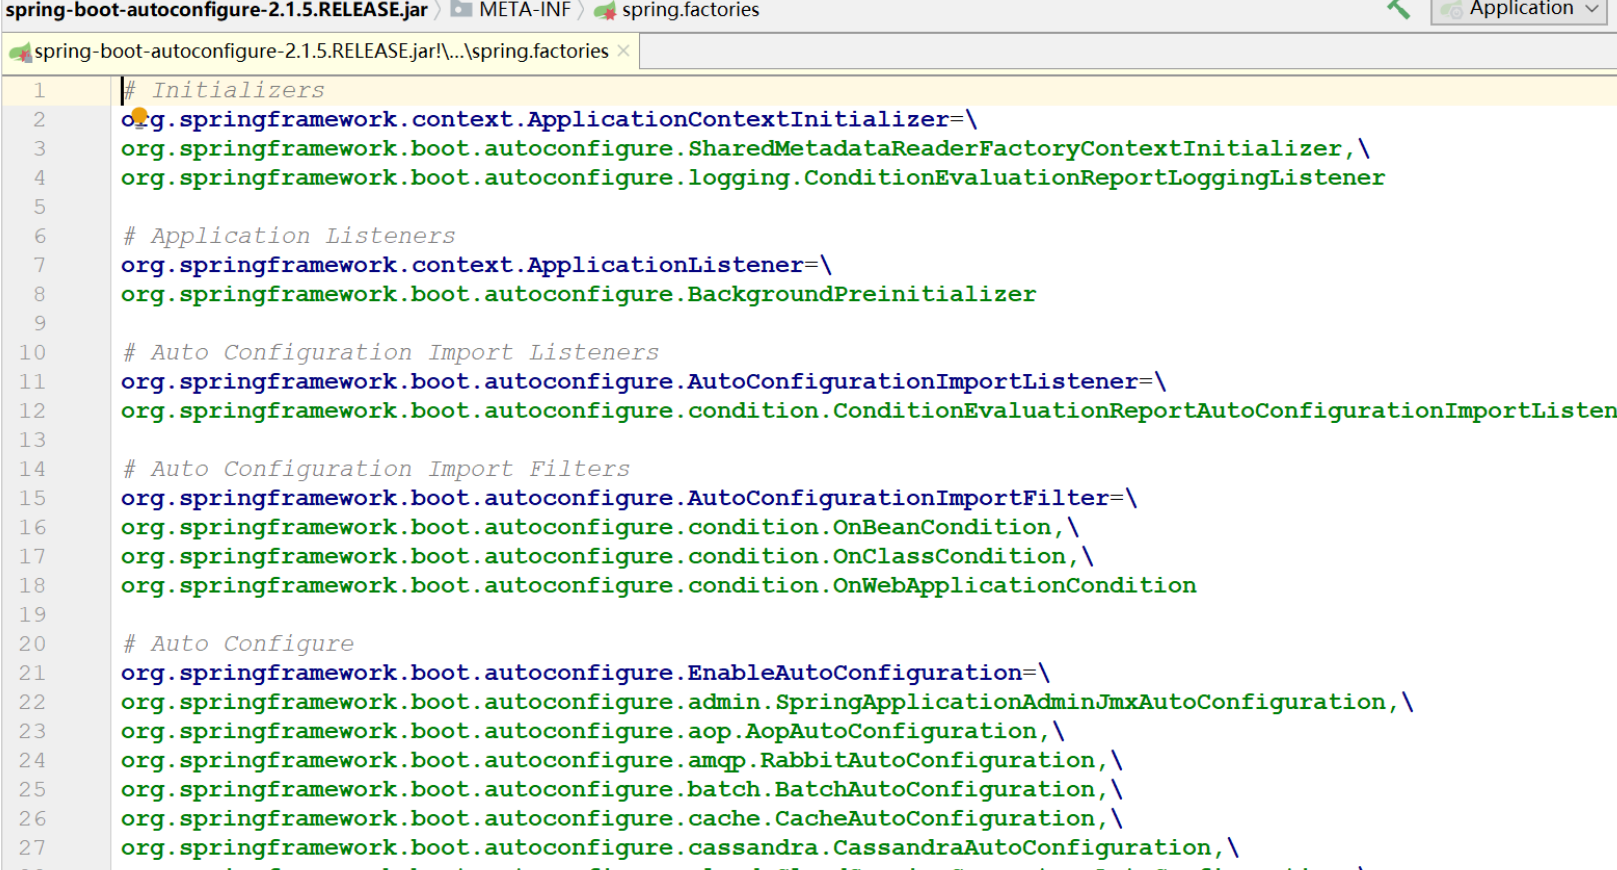This screenshot has height=870, width=1617.
Task: Click gutter line number 19
Action: pyautogui.click(x=32, y=614)
